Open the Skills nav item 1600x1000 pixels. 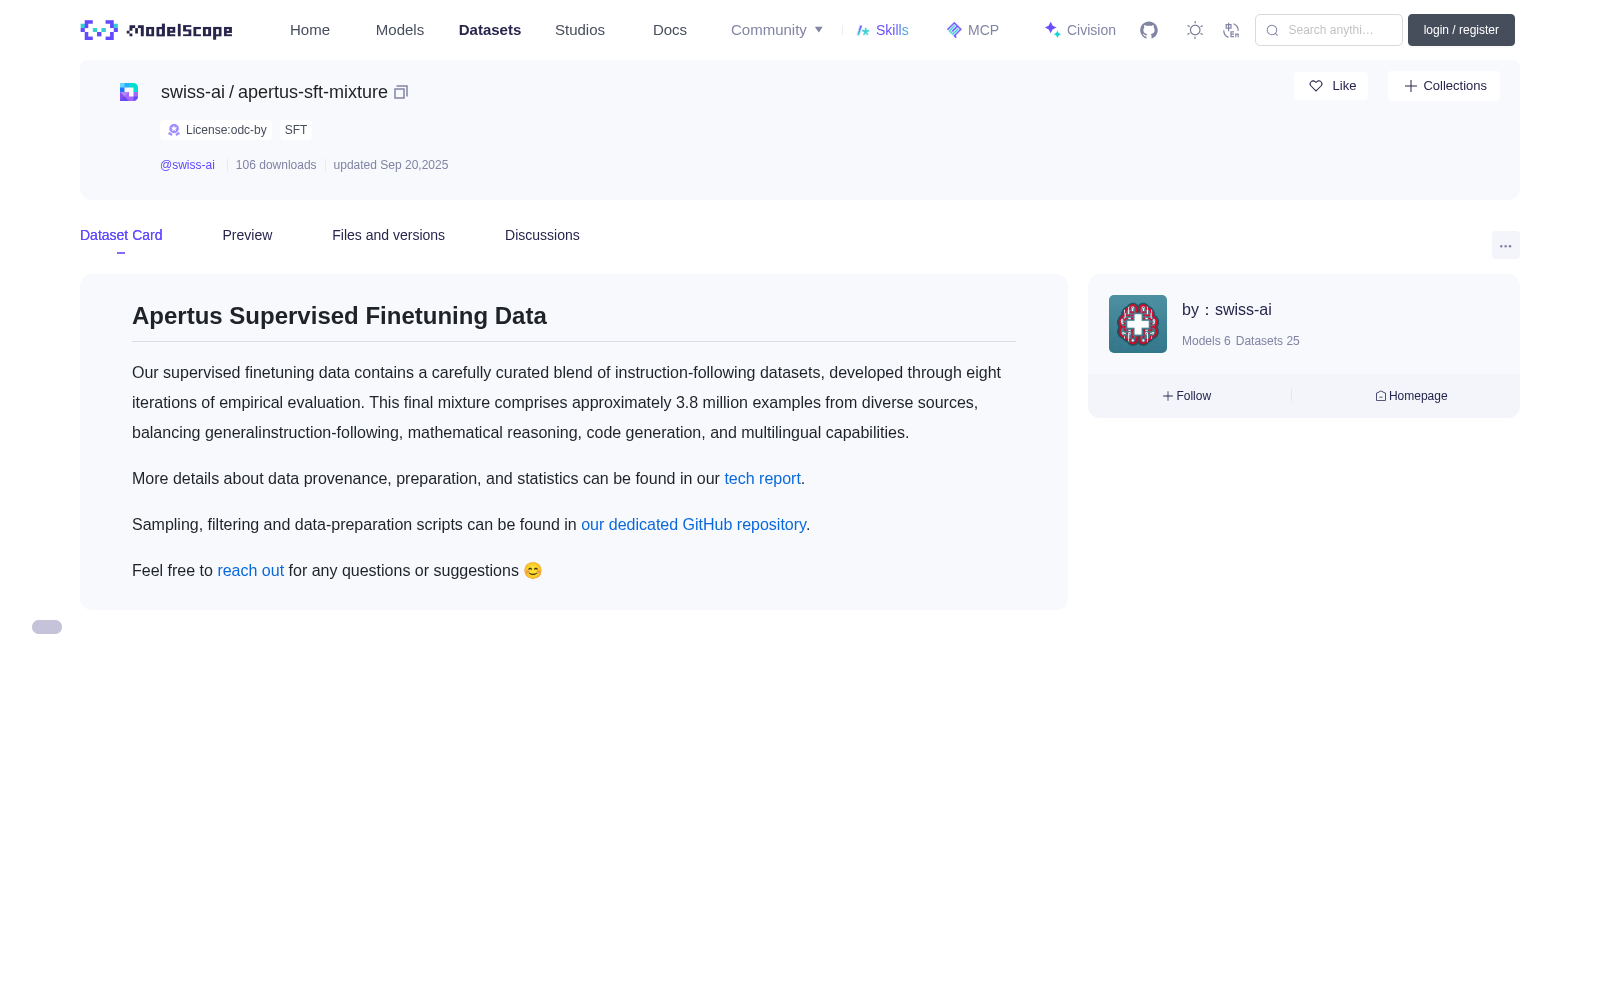click(882, 30)
